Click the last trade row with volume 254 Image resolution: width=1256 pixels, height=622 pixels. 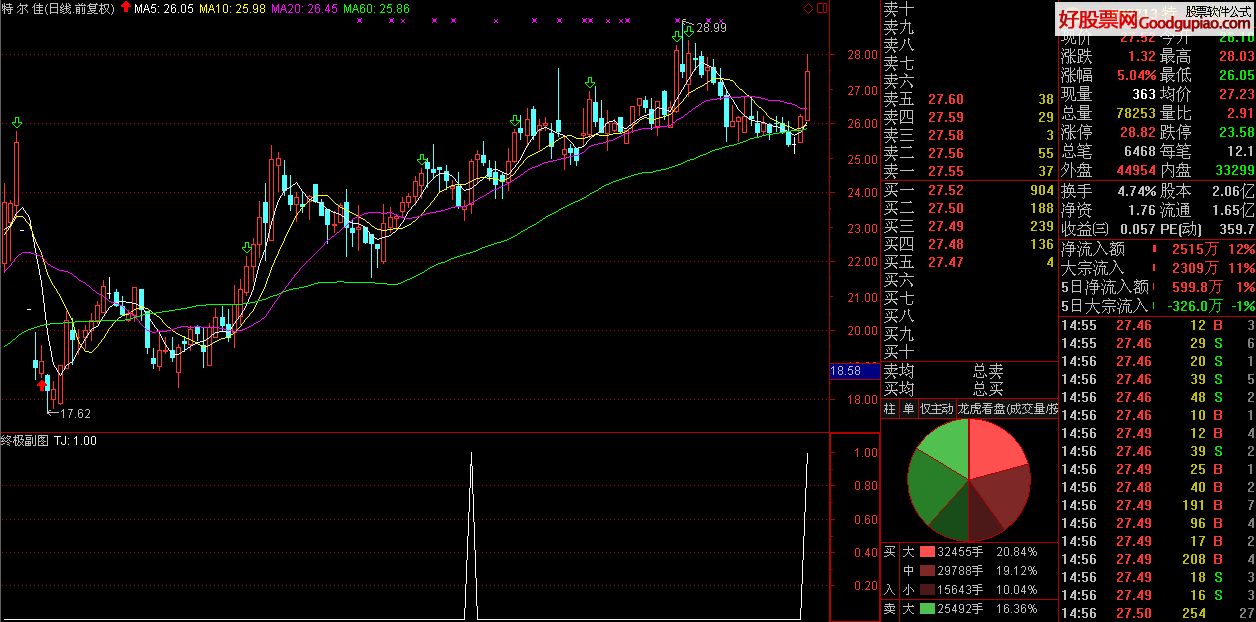tap(1157, 613)
